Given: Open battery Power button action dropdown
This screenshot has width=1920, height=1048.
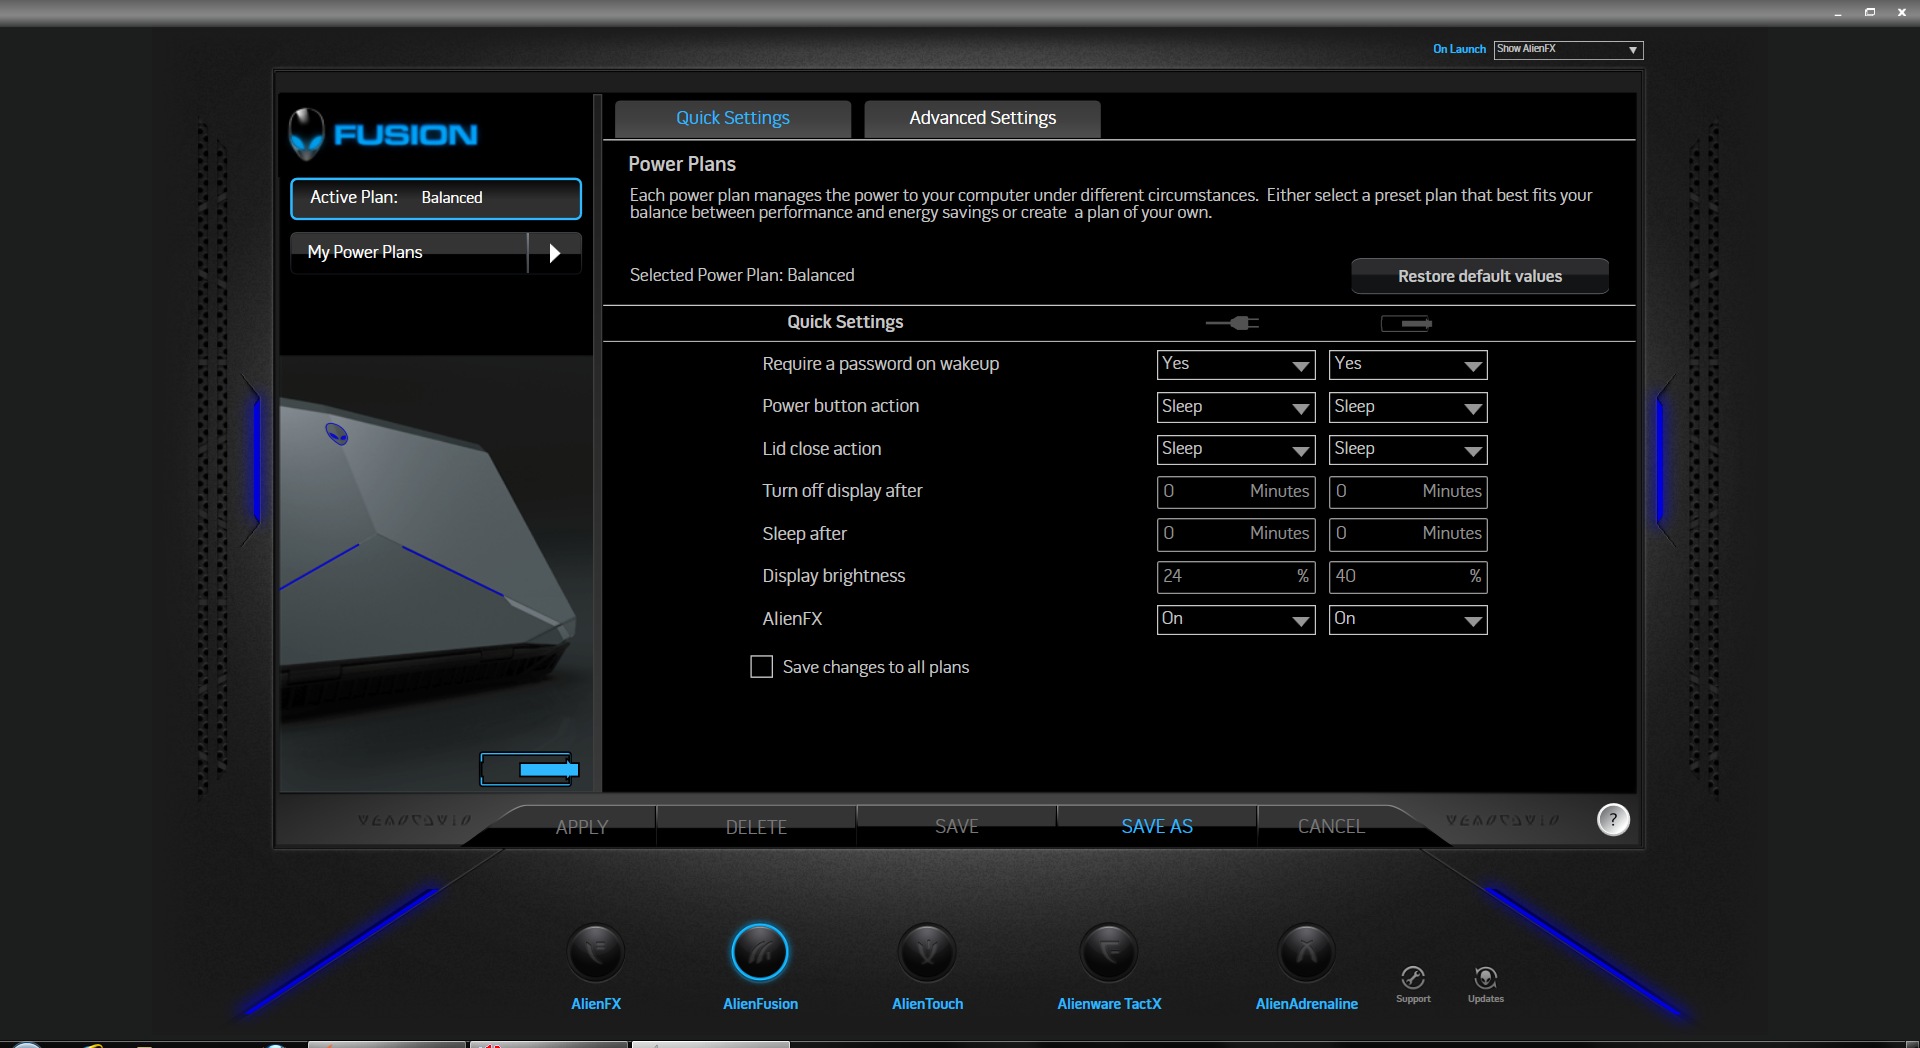Looking at the screenshot, I should click(x=1407, y=407).
